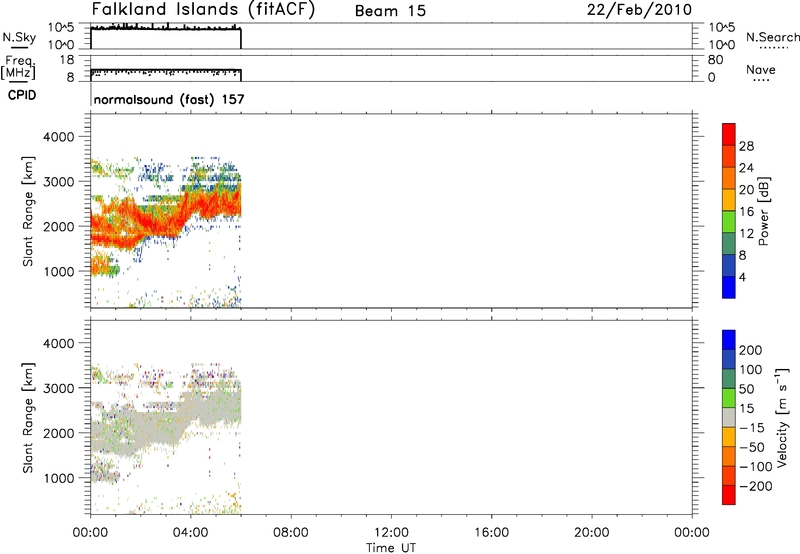Click the 24 value on the power color bar
The image size is (800, 554).
pos(746,168)
